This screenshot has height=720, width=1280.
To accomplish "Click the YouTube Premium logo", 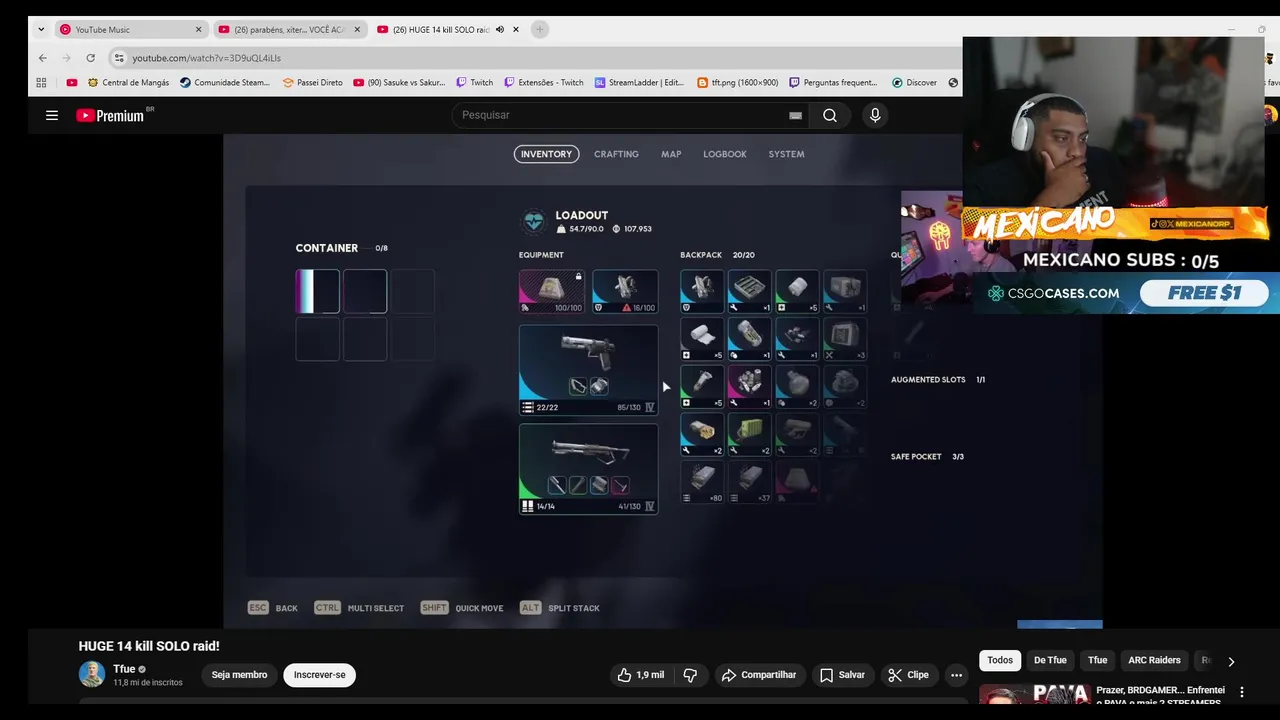I will point(110,115).
